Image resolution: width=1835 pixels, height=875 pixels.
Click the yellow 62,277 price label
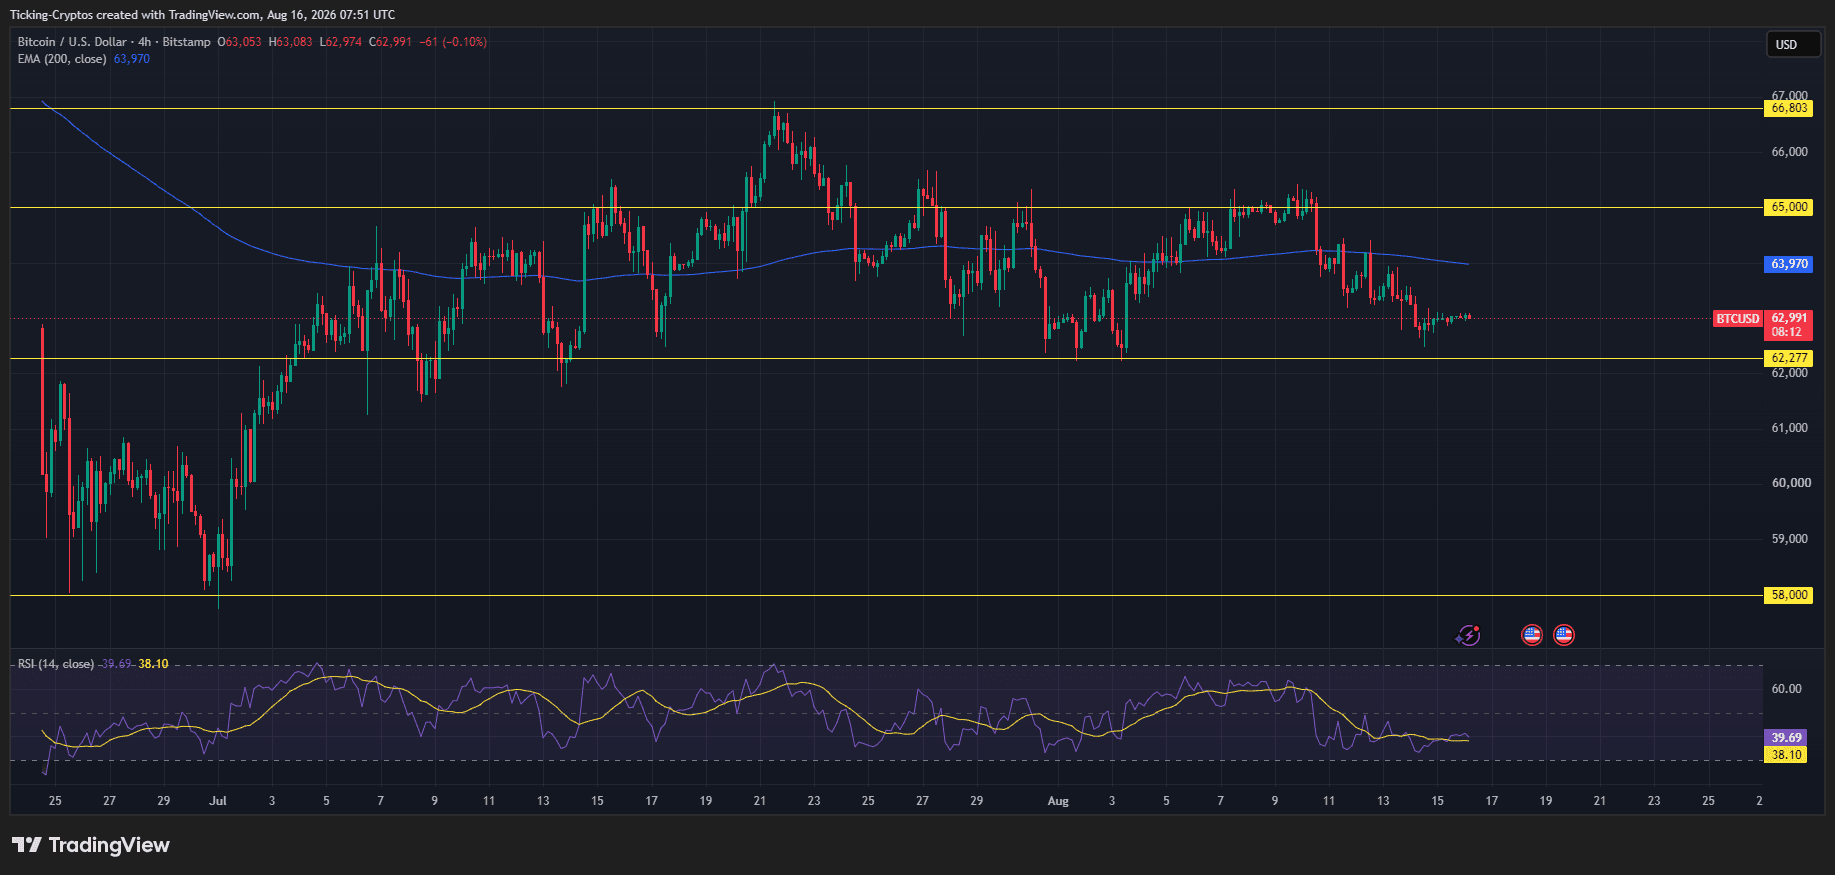[1789, 358]
